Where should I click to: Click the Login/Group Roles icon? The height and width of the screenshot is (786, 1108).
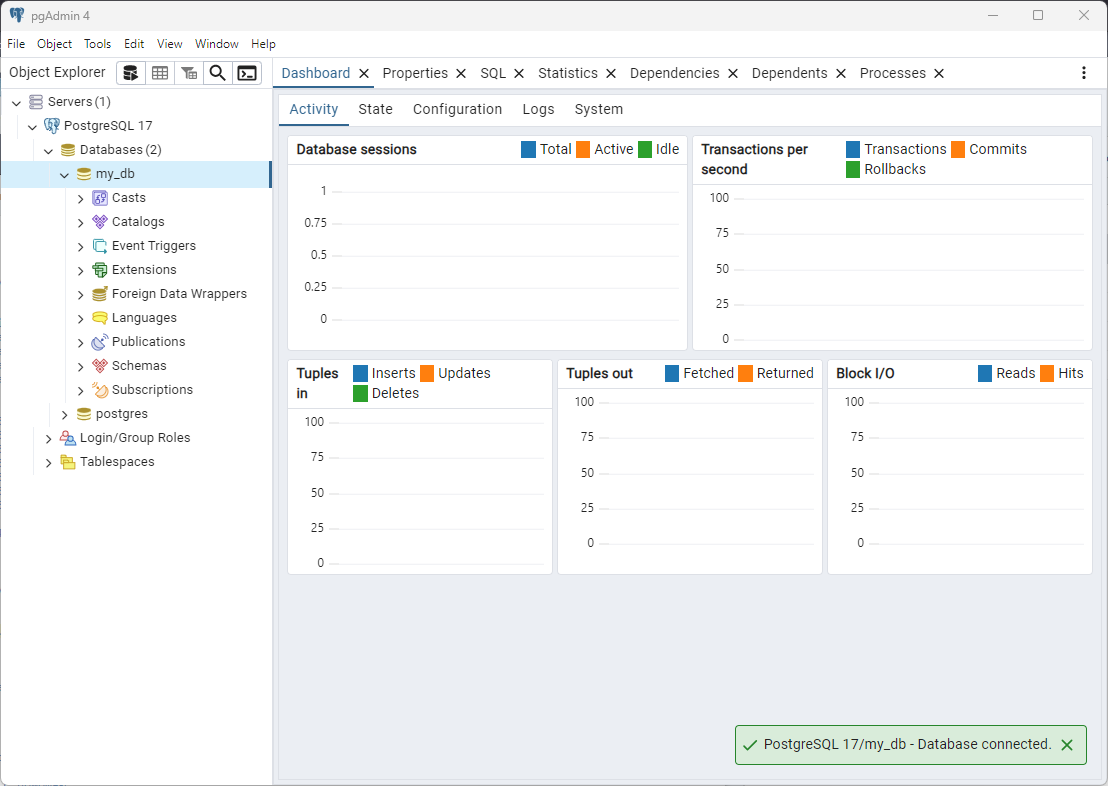click(68, 438)
